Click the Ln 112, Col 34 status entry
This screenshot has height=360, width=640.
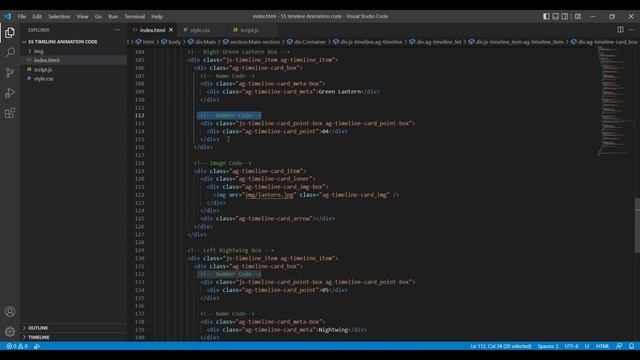[x=501, y=346]
